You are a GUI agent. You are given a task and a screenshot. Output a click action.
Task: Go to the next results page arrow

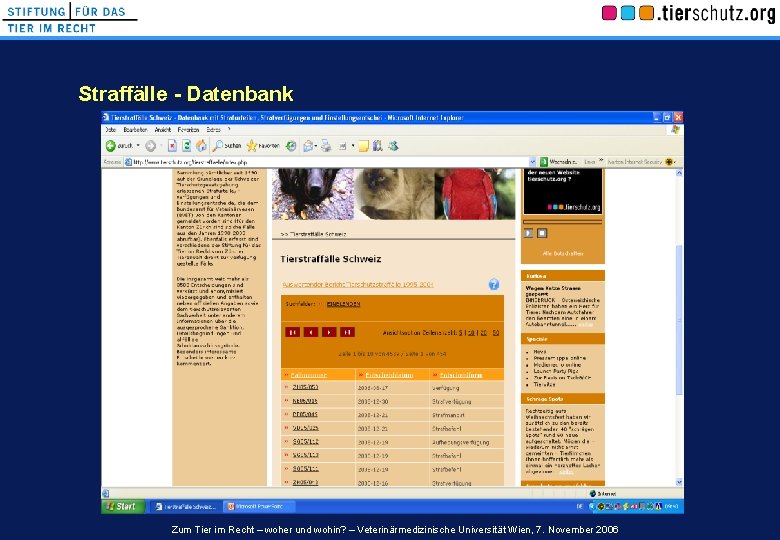coord(329,332)
